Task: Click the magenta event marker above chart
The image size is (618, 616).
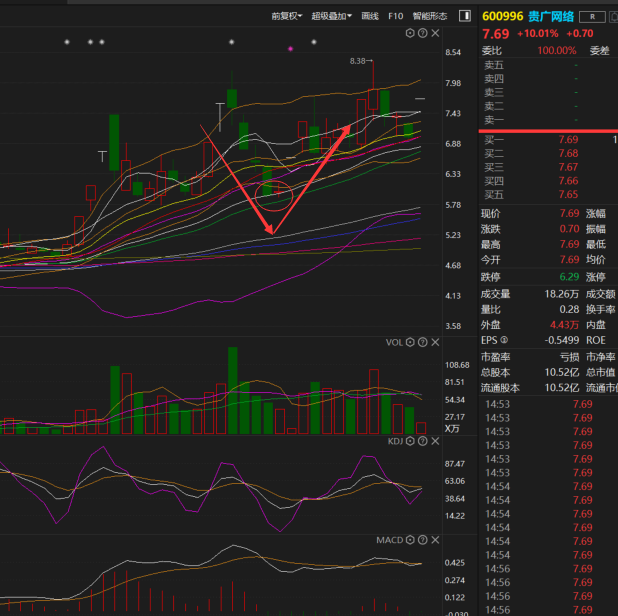Action: (x=290, y=48)
